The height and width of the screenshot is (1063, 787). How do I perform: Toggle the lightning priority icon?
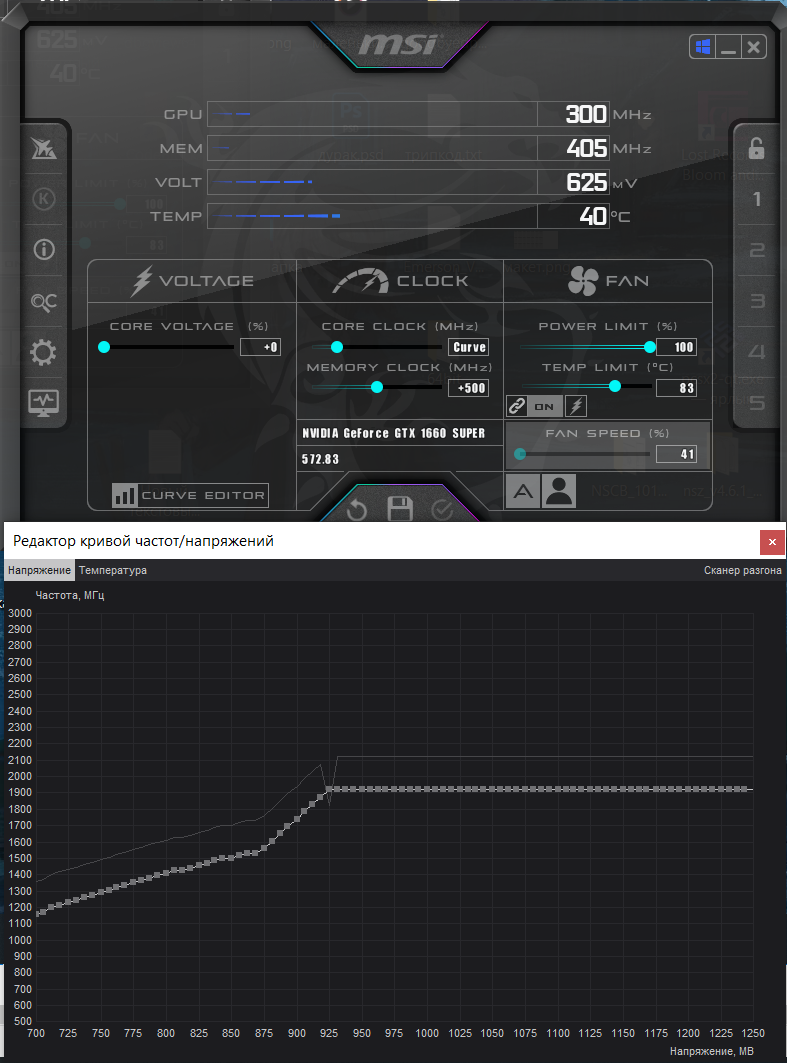click(x=576, y=406)
